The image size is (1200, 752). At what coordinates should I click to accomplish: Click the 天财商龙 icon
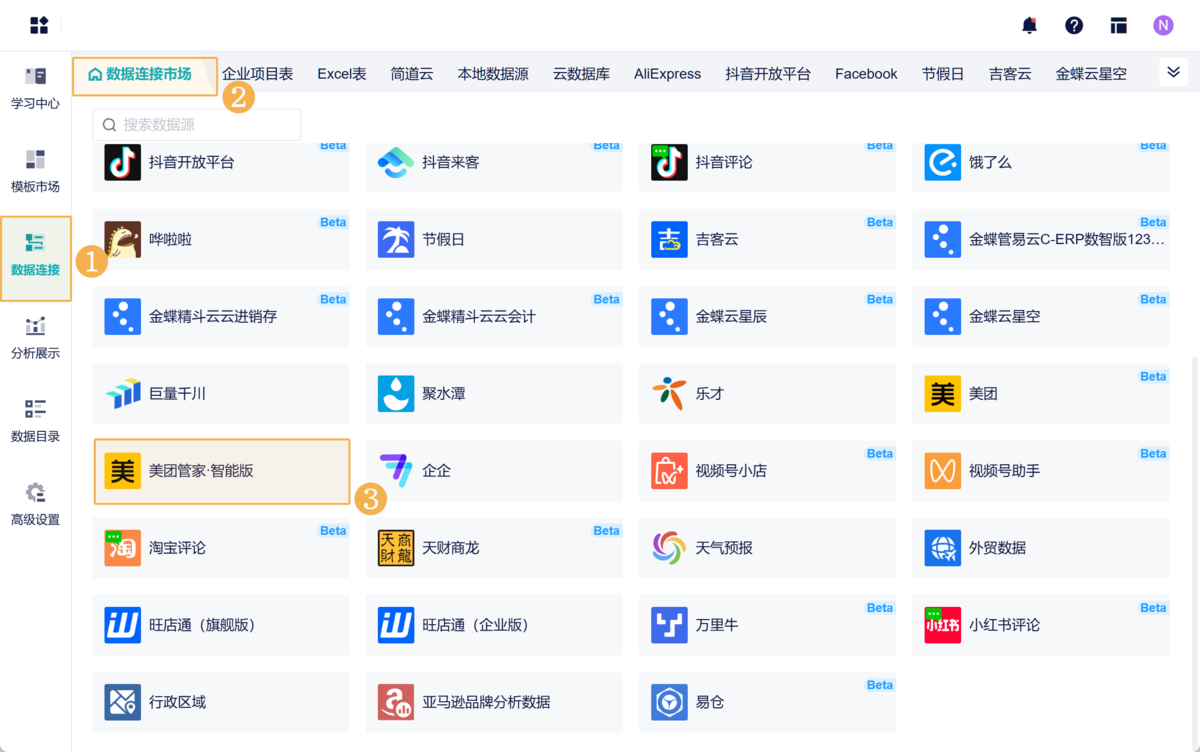(x=396, y=548)
